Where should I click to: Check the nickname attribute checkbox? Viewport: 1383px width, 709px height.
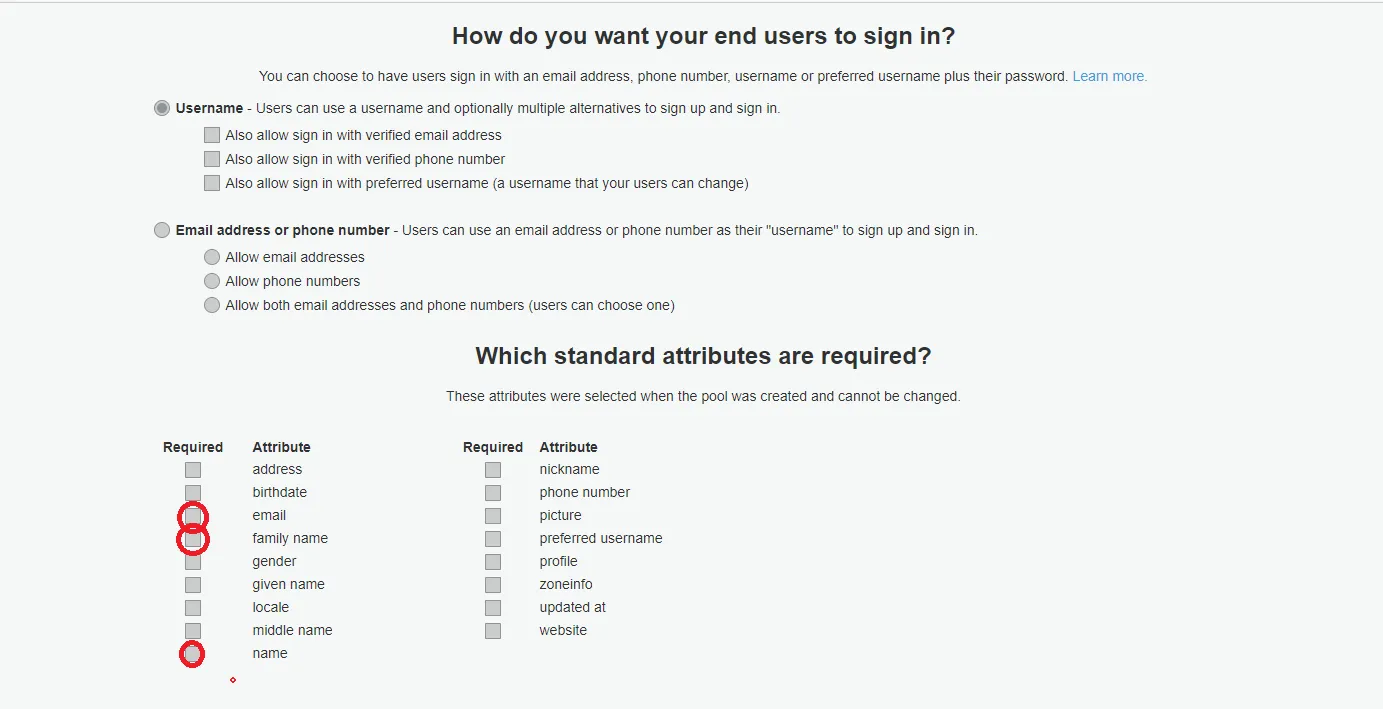(x=493, y=470)
